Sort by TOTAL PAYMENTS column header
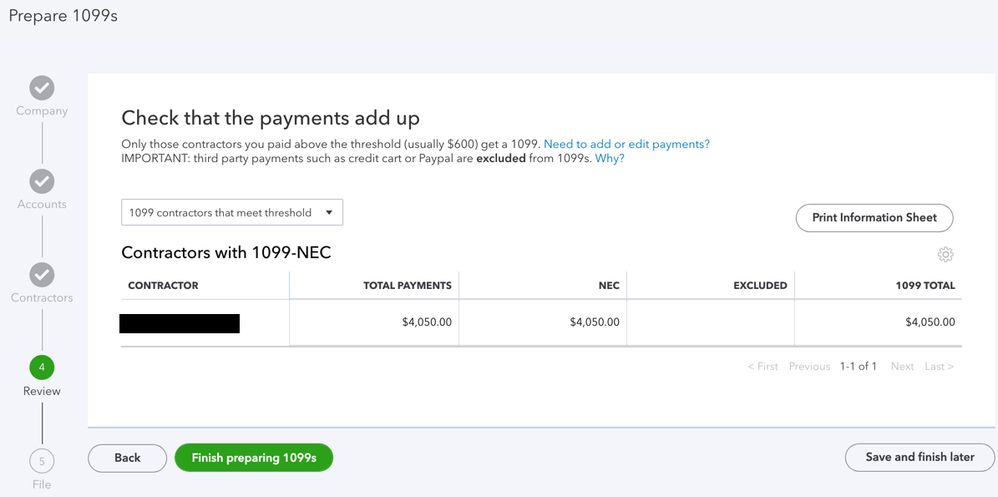Image resolution: width=998 pixels, height=497 pixels. pyautogui.click(x=407, y=286)
